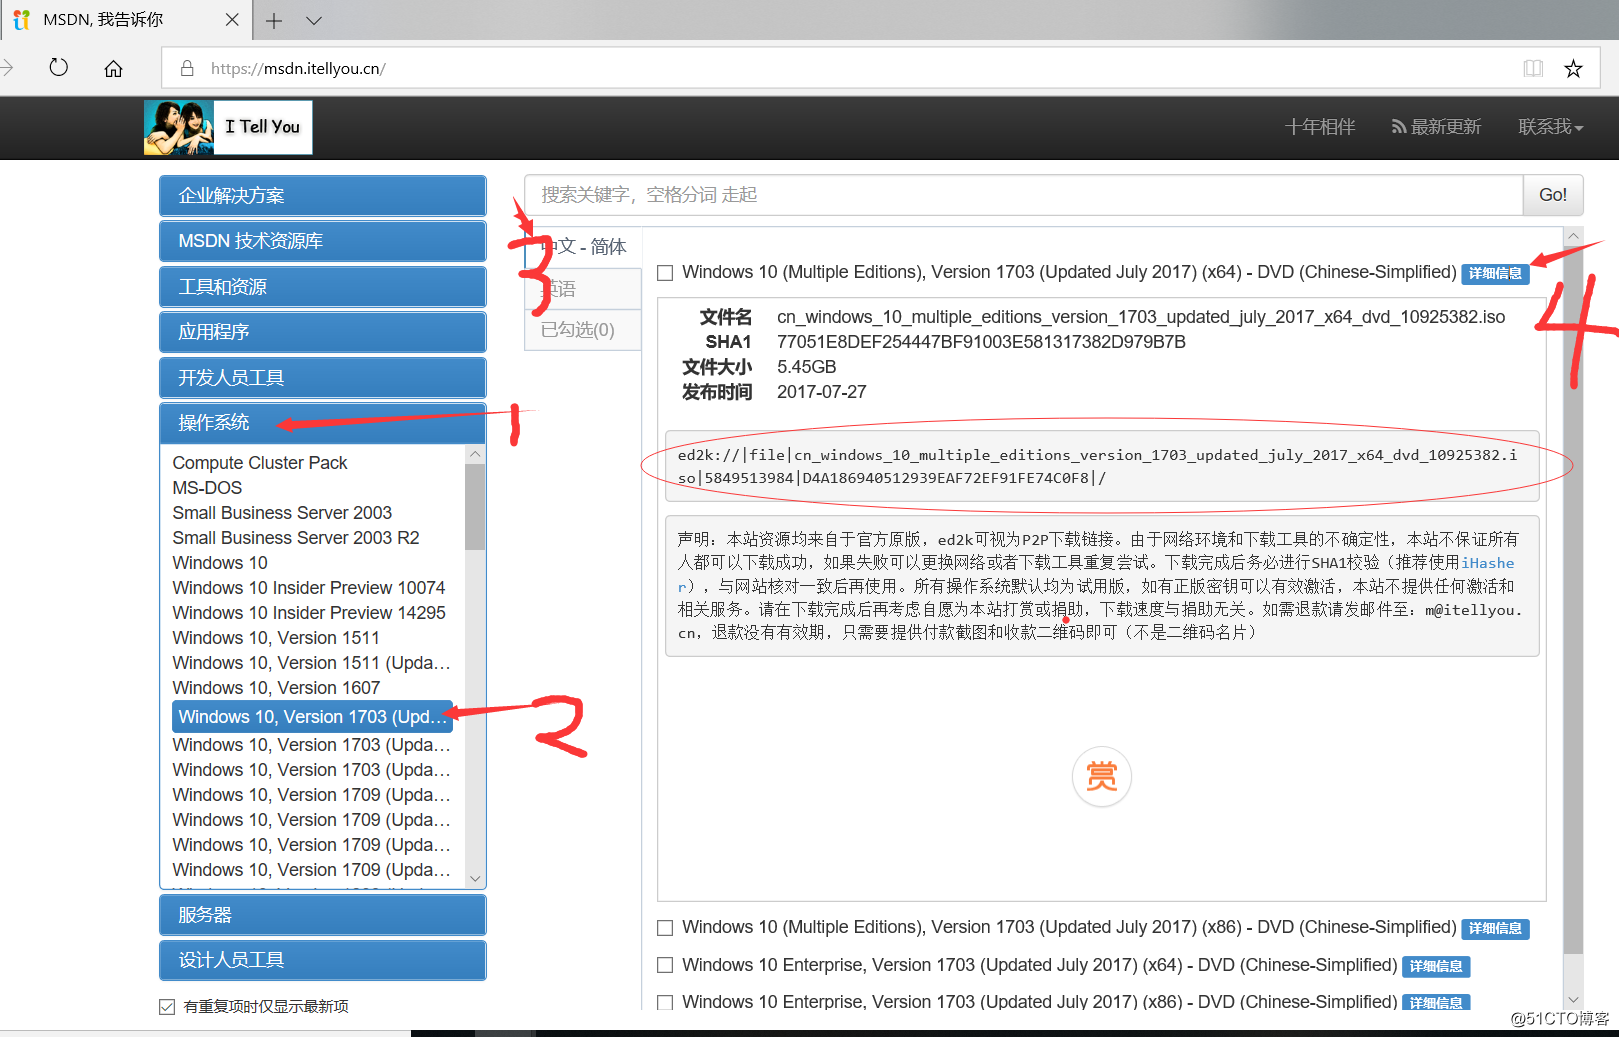The width and height of the screenshot is (1619, 1037).
Task: Check Windows 10 Enterprise 1703 x64 box
Action: pyautogui.click(x=665, y=966)
